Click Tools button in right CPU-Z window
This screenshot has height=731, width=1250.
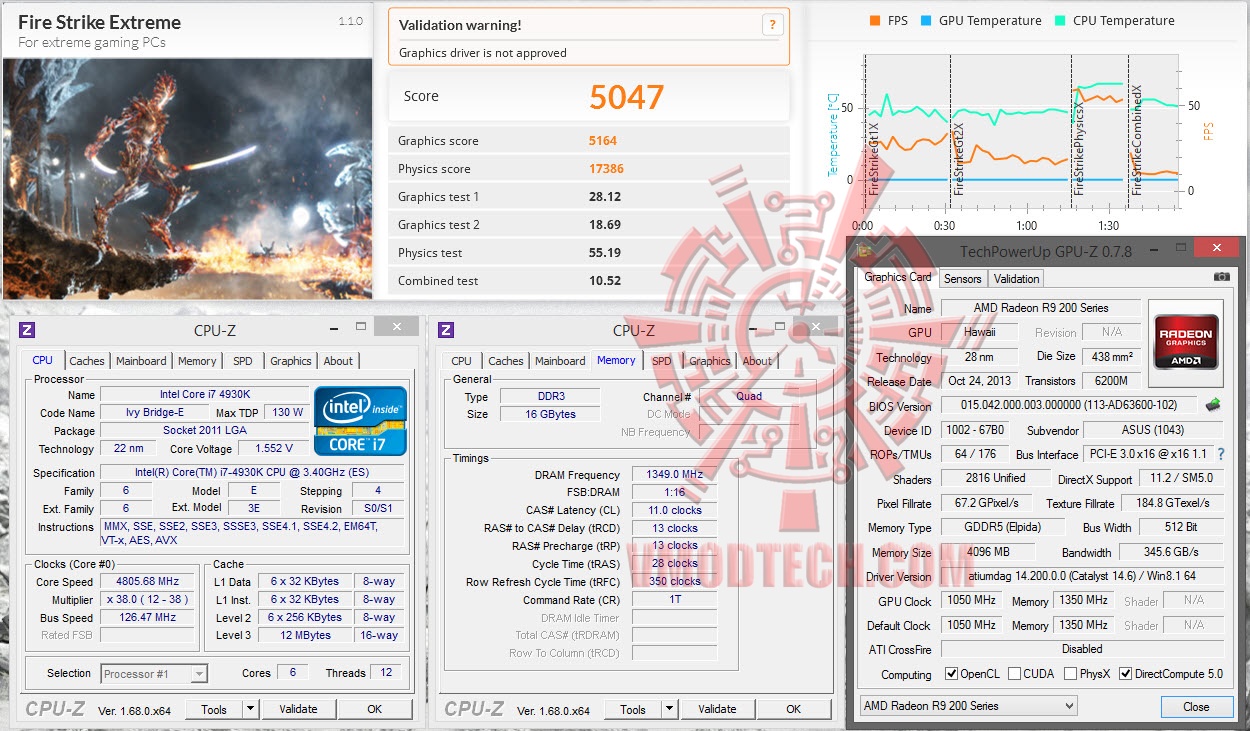coord(633,710)
